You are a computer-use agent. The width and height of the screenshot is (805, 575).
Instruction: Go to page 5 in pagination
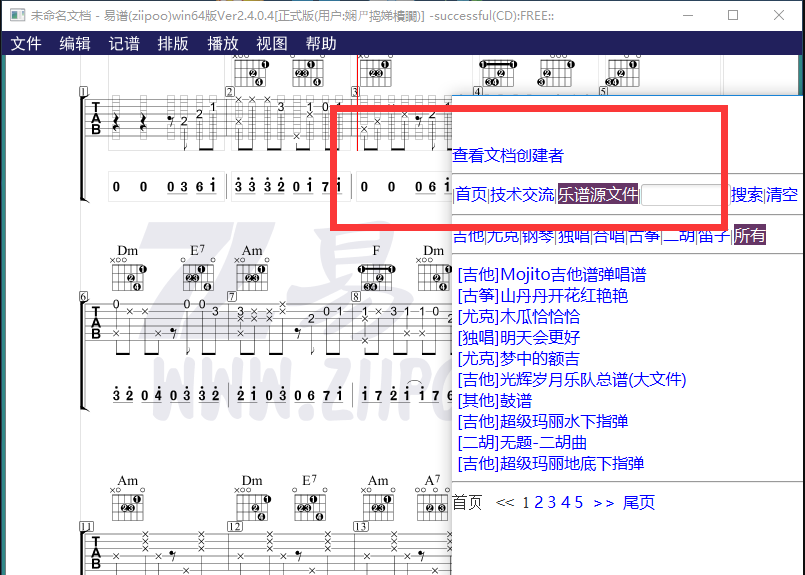pyautogui.click(x=579, y=503)
